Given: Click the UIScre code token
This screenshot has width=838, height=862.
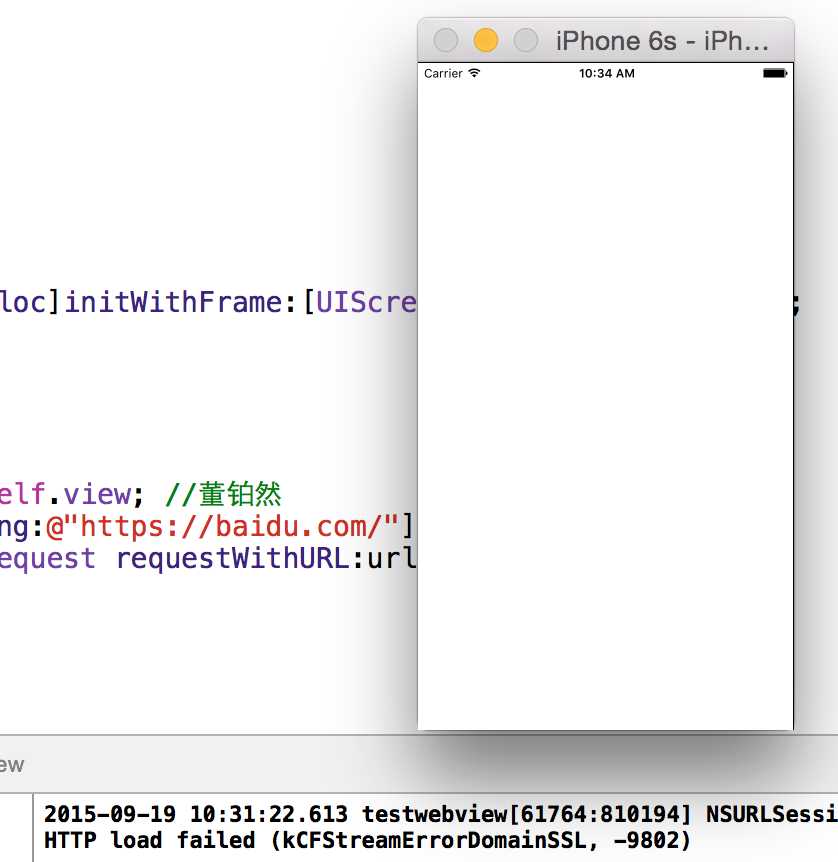Looking at the screenshot, I should point(366,302).
